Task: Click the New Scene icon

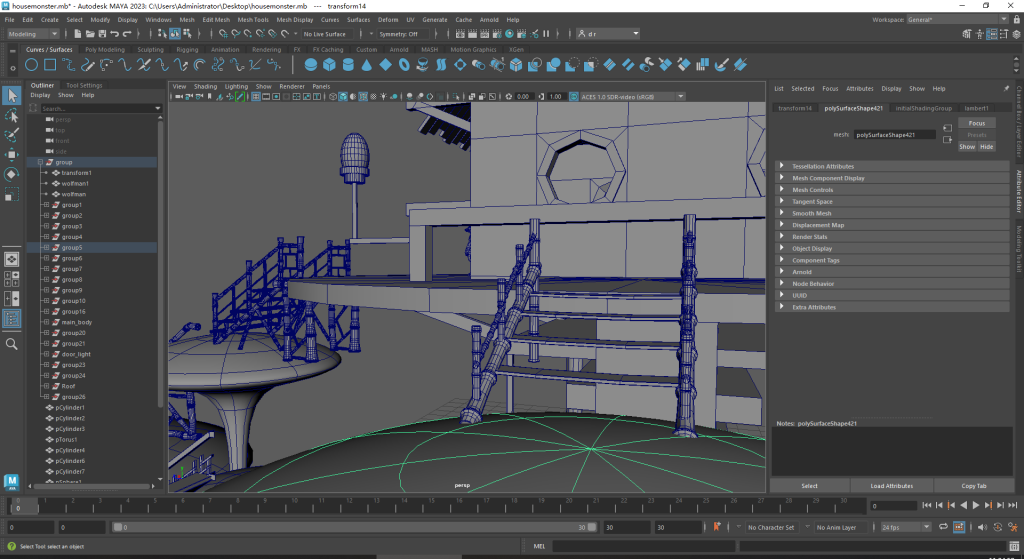Action: [x=78, y=34]
